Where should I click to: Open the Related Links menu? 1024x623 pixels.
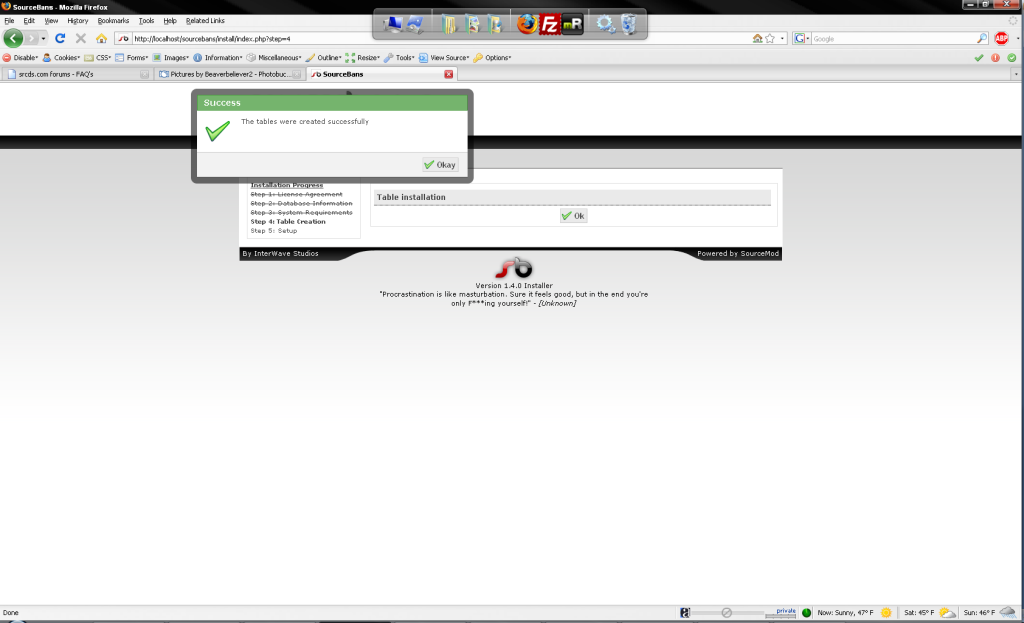click(205, 21)
